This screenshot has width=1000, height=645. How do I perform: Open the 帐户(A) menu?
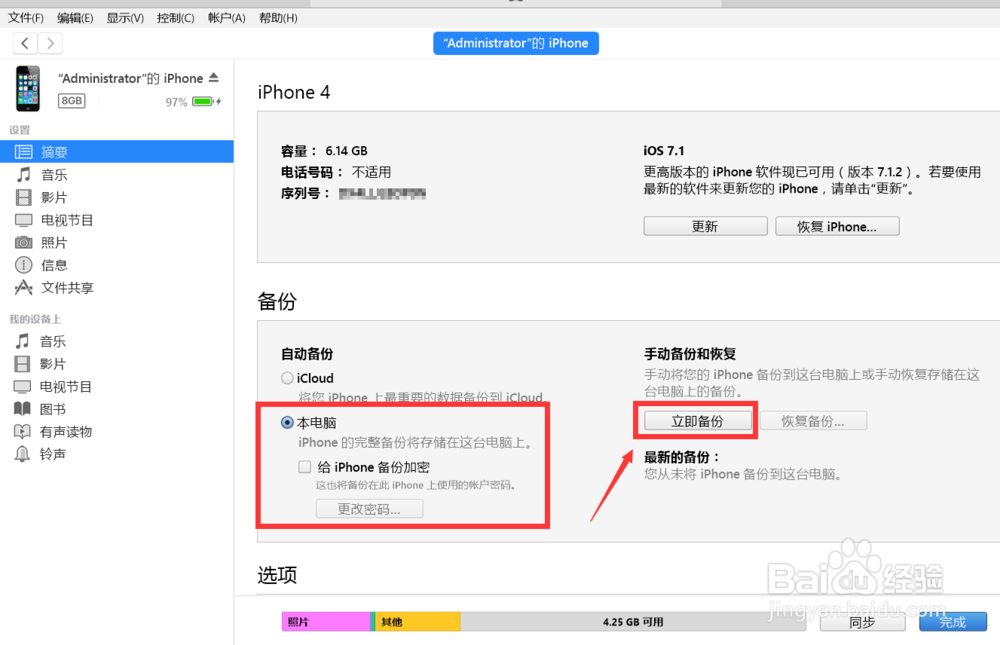[x=226, y=18]
